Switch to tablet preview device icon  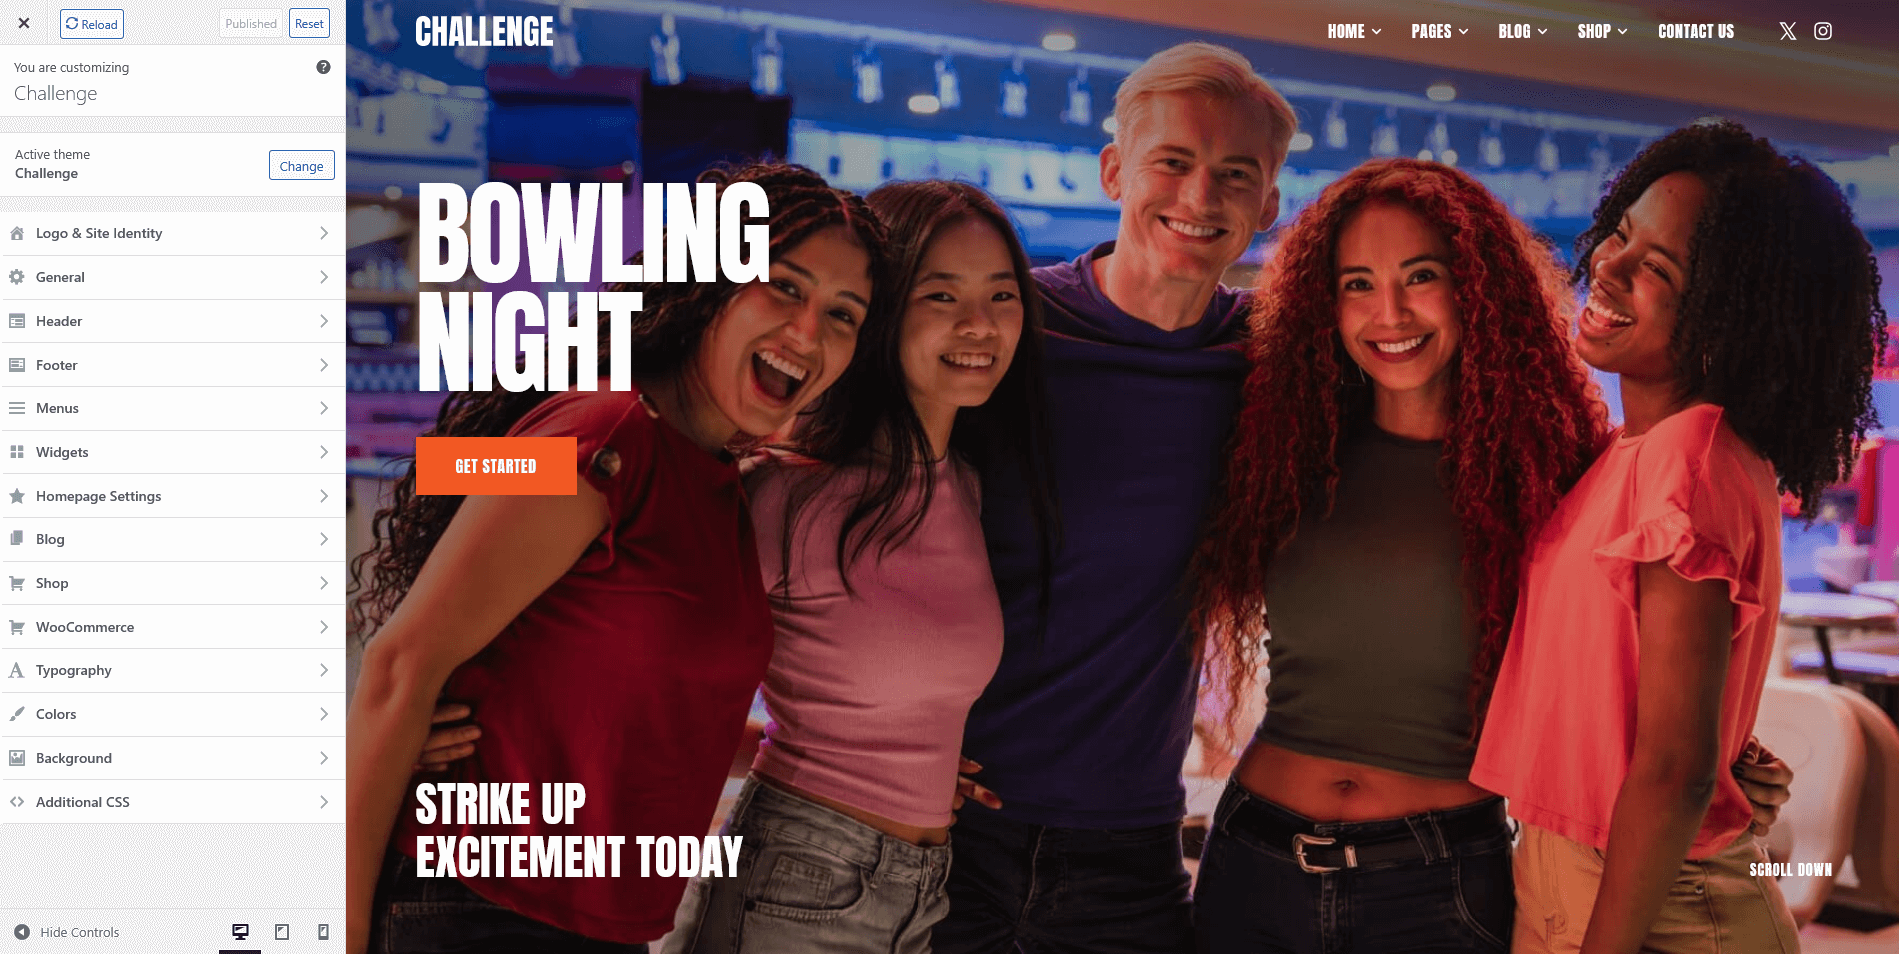(282, 932)
